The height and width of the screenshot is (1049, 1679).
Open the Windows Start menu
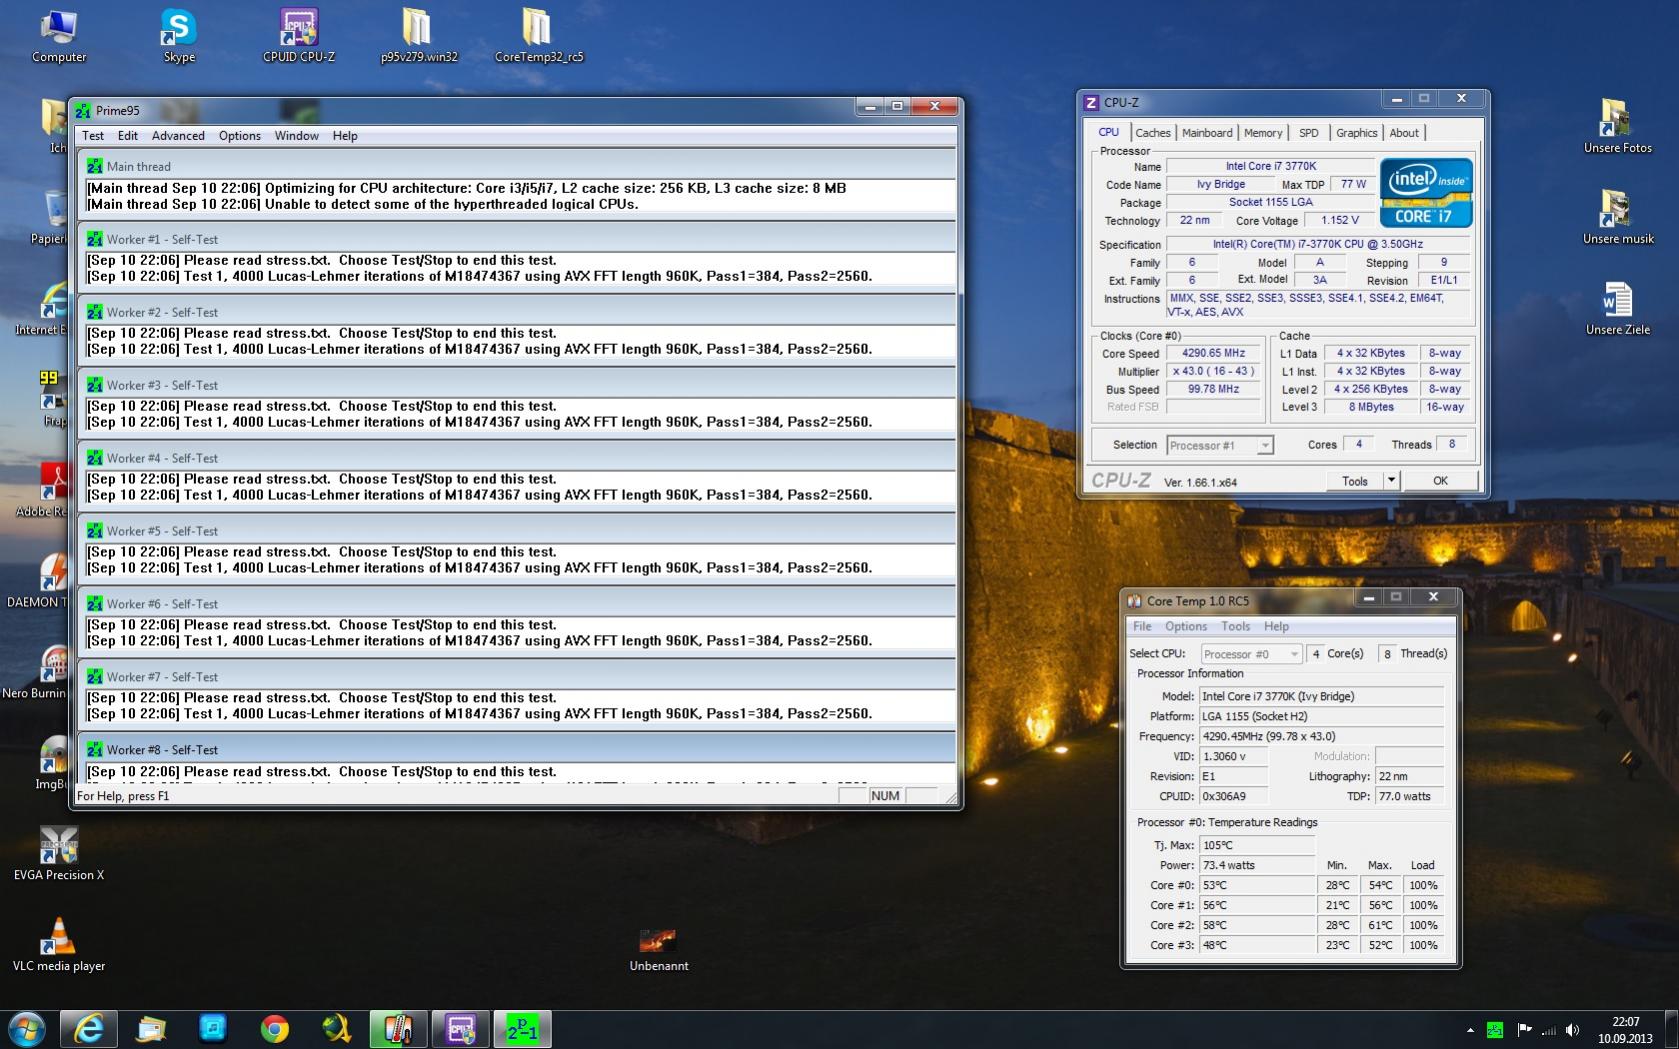27,1029
